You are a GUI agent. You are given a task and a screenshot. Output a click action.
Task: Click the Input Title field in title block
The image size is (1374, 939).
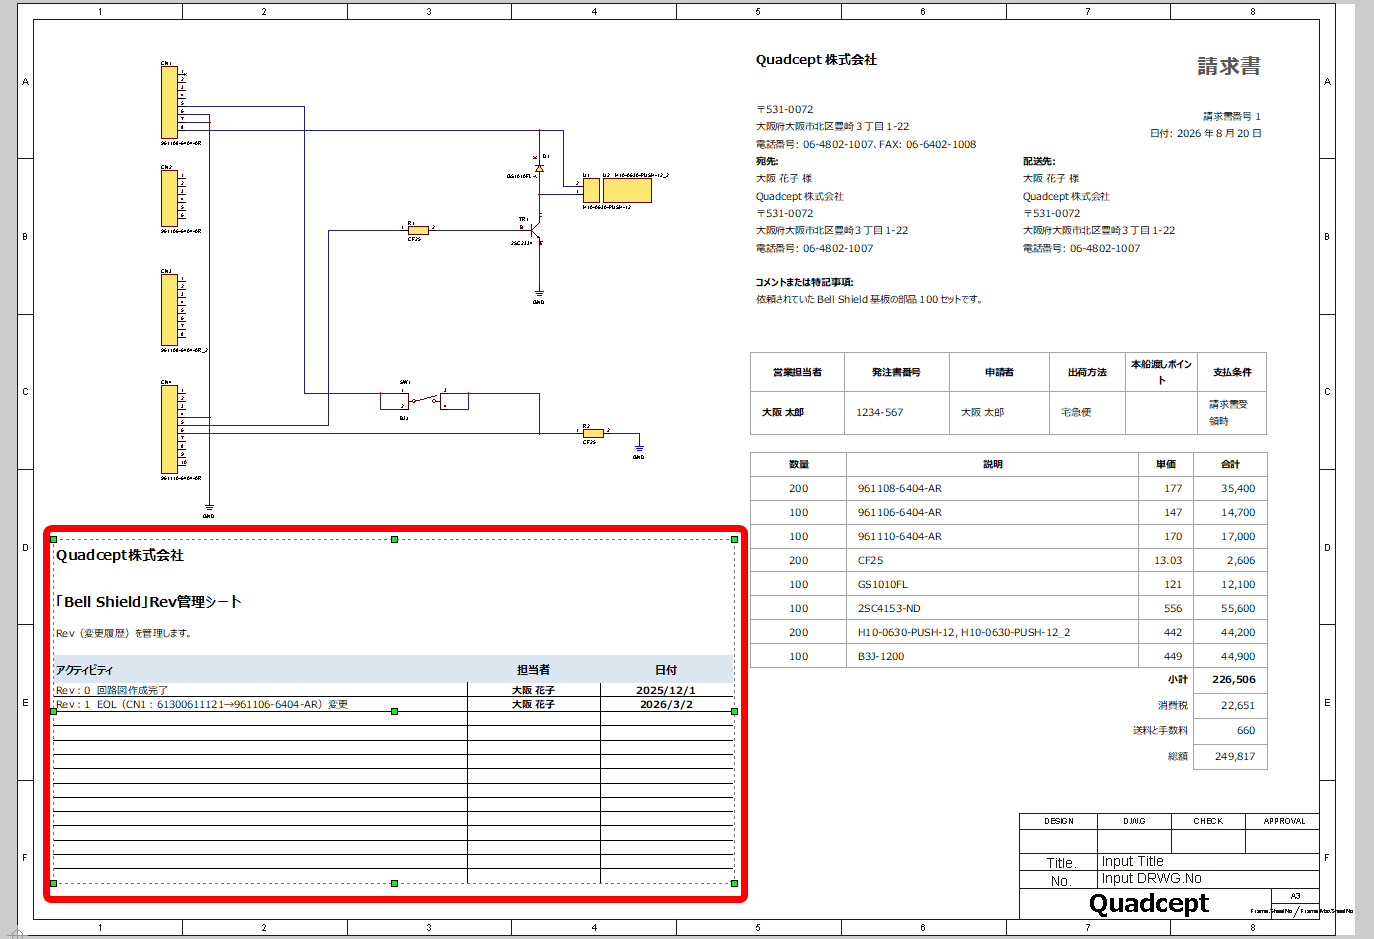(1208, 861)
